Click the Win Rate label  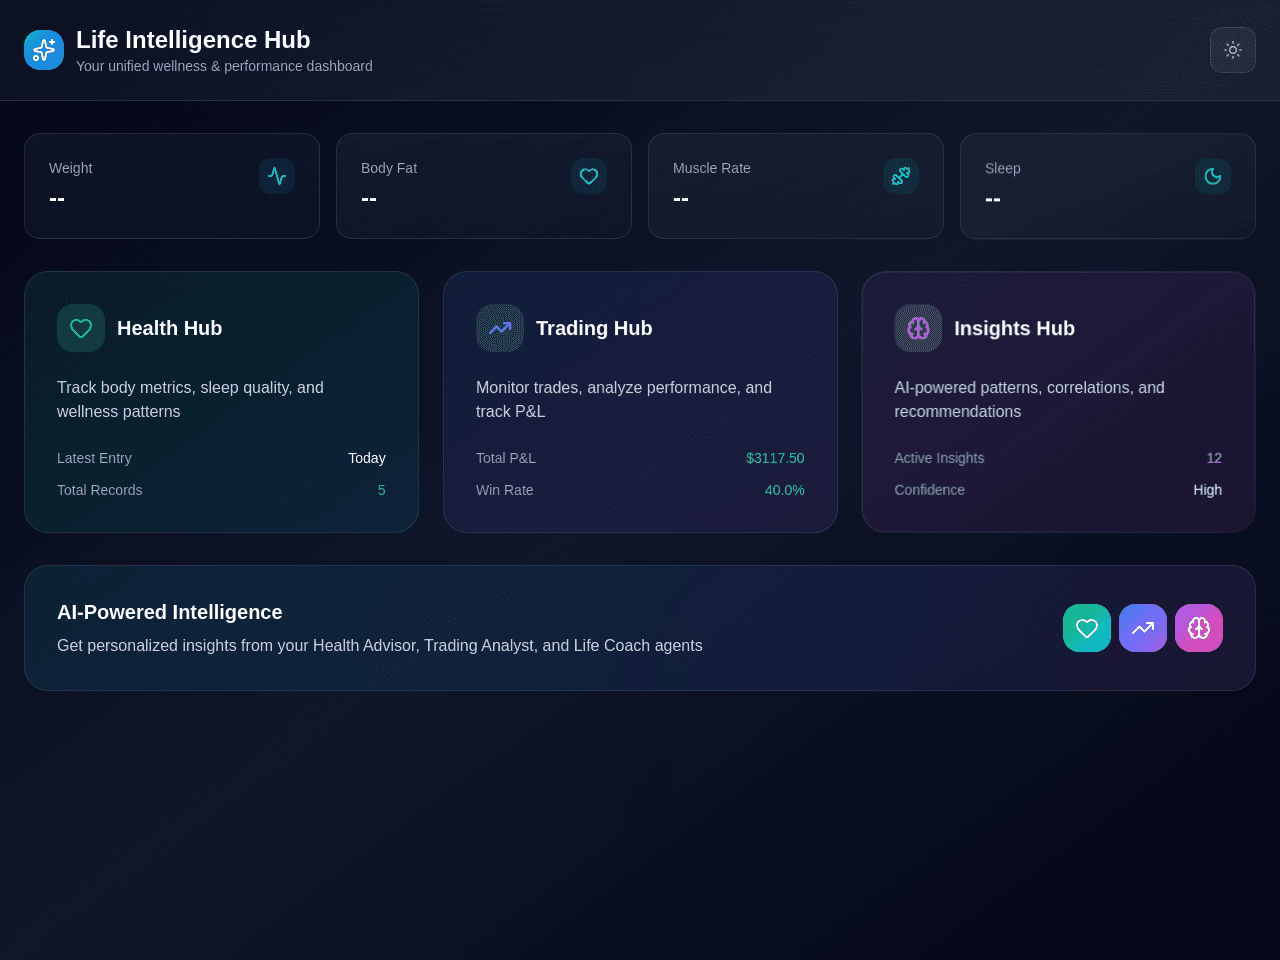[x=504, y=490]
